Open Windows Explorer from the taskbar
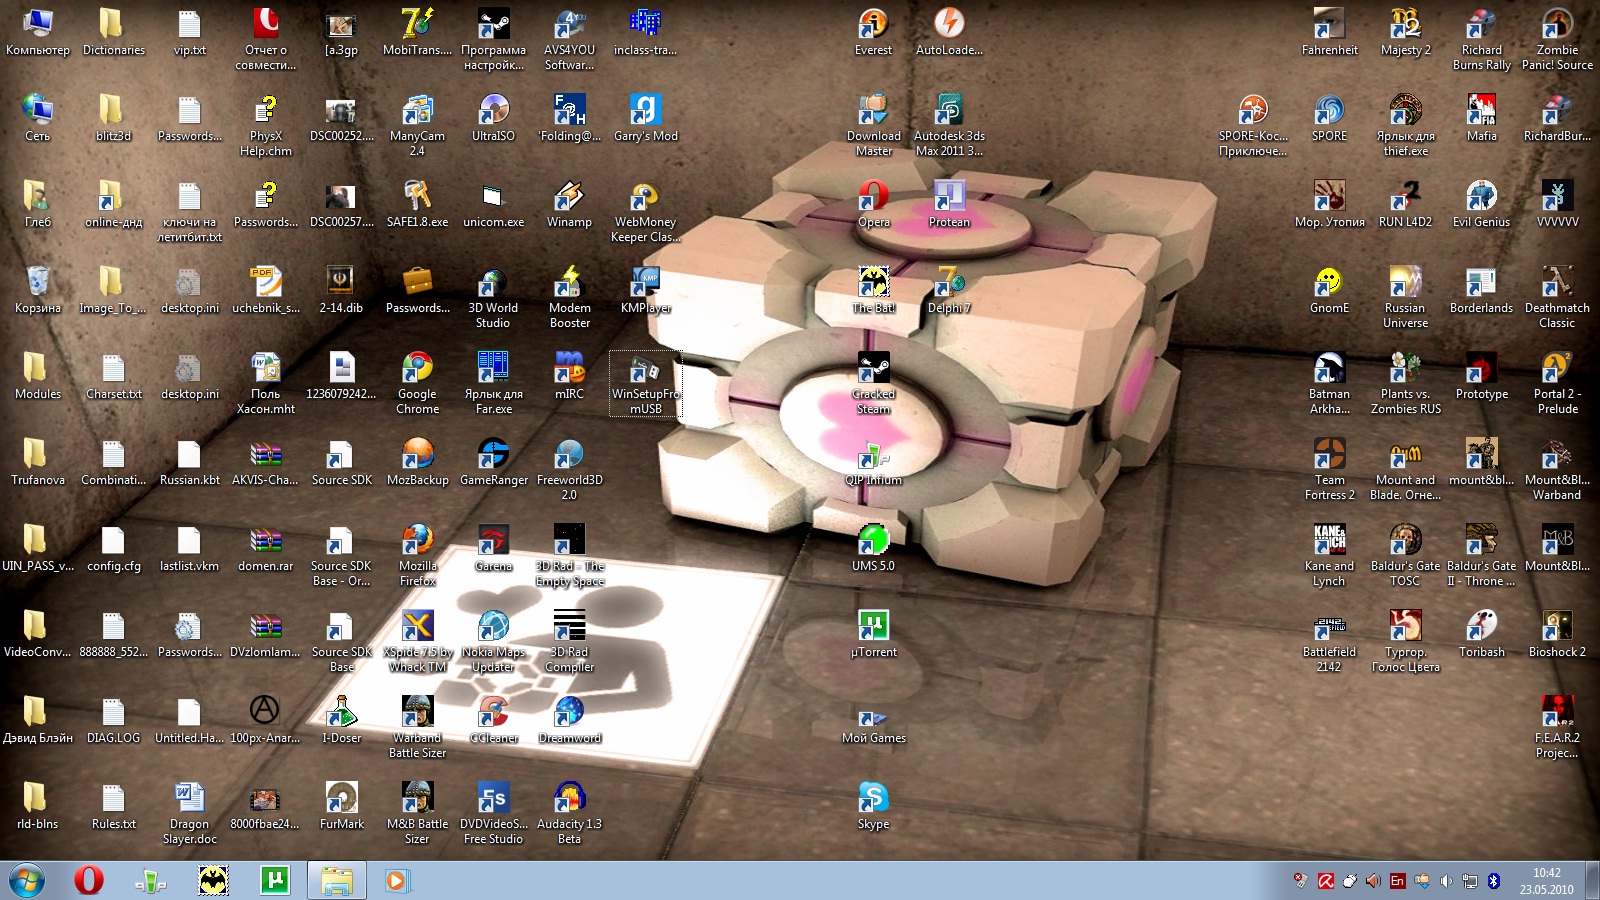 pyautogui.click(x=336, y=881)
